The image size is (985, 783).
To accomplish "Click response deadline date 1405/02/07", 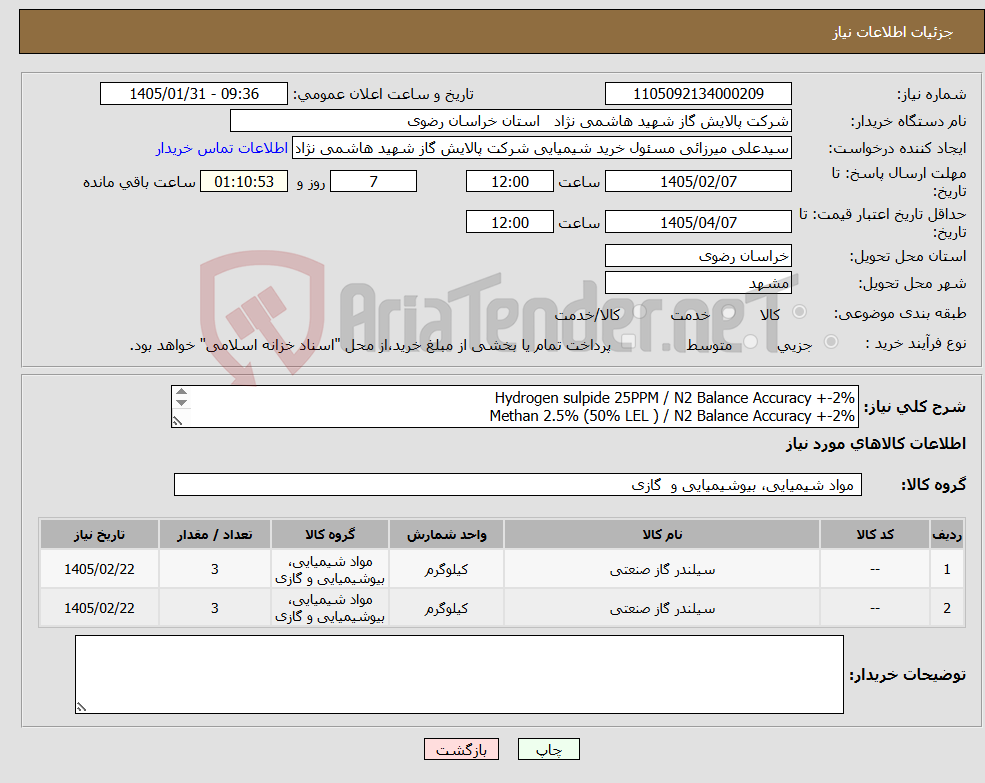I will click(x=698, y=182).
